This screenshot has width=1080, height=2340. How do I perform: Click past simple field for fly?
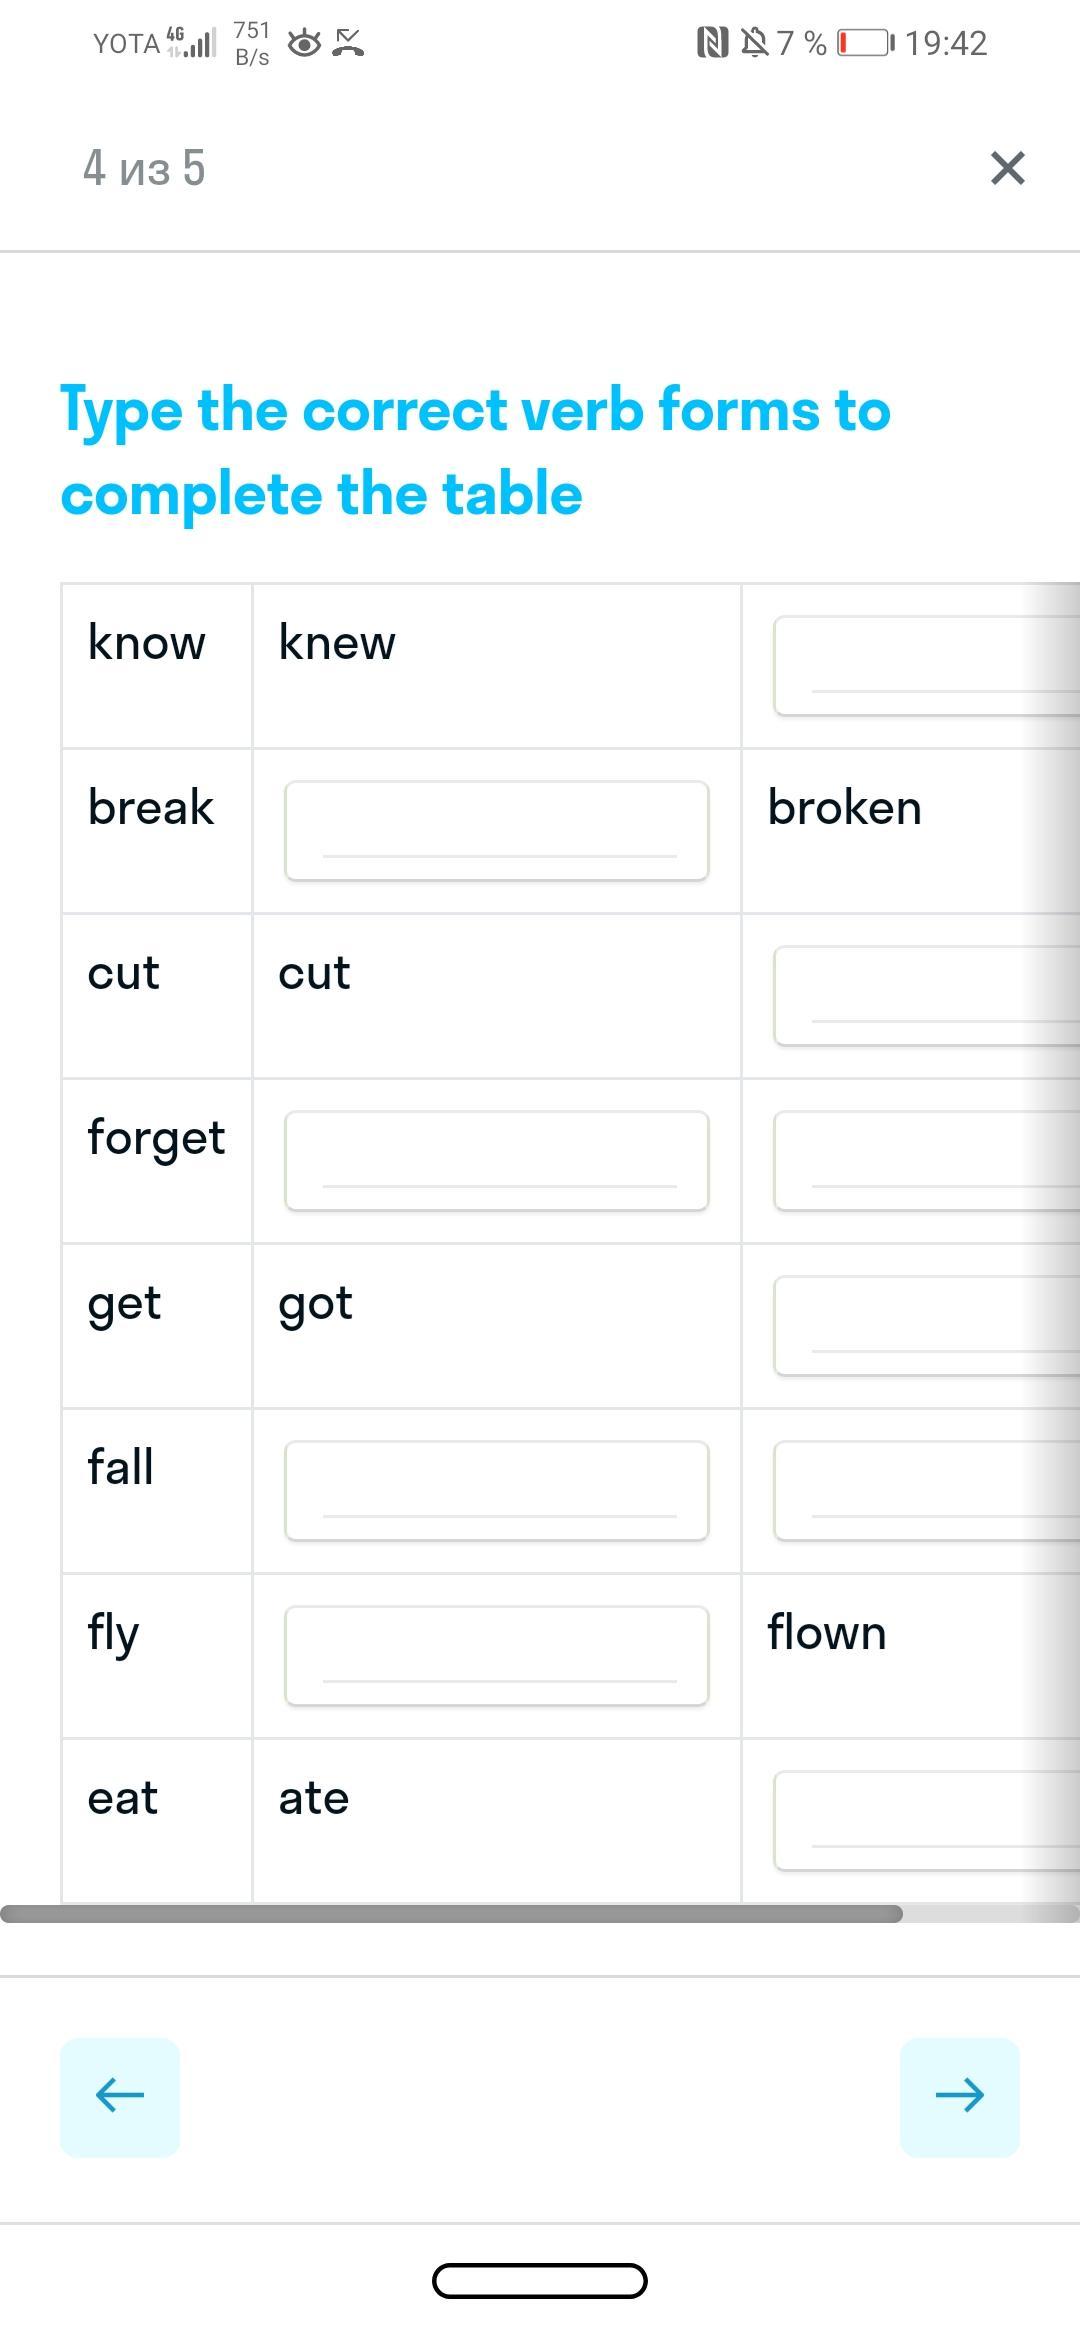click(496, 1656)
